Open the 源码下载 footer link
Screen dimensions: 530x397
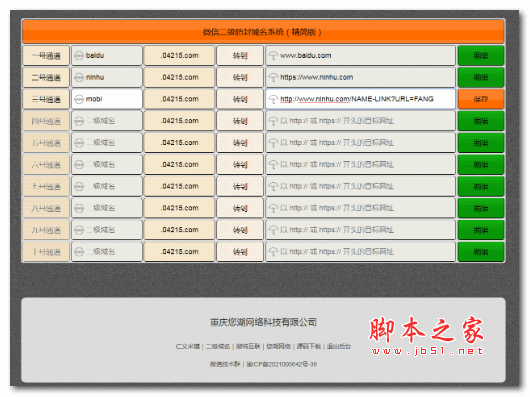click(x=309, y=346)
